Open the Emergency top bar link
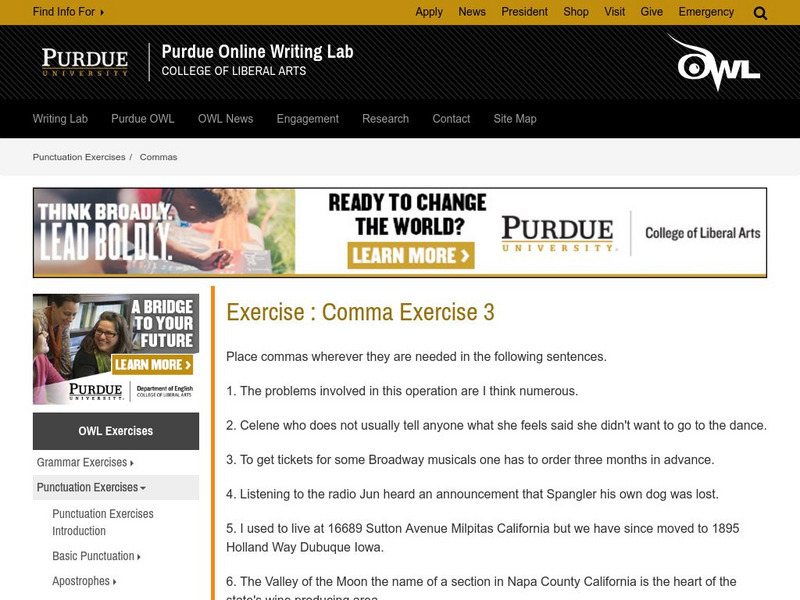The width and height of the screenshot is (800, 600). (706, 12)
